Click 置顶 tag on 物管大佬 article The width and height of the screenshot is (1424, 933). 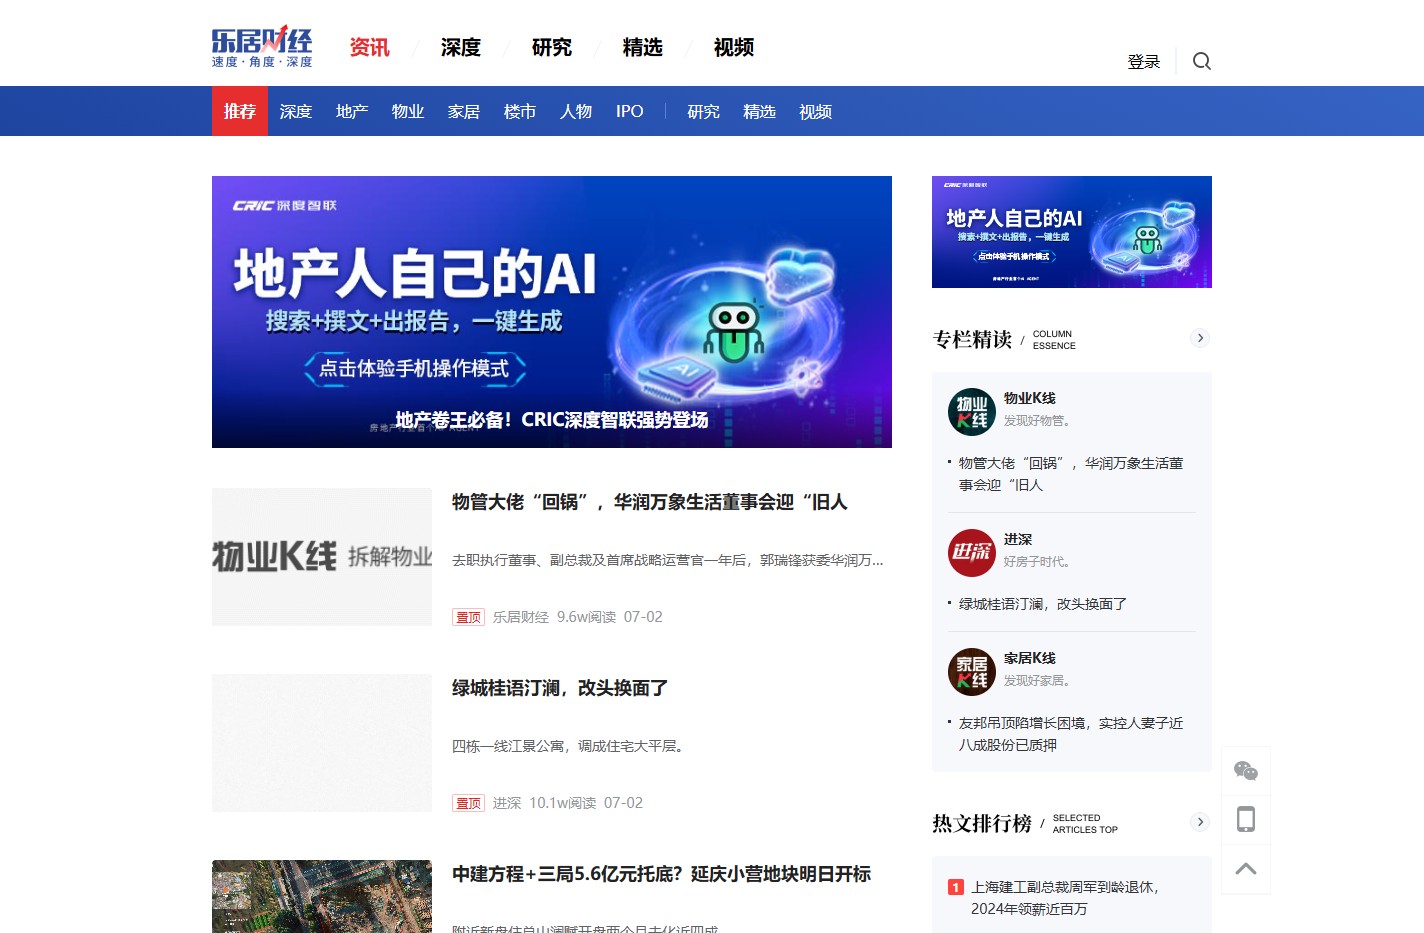468,617
